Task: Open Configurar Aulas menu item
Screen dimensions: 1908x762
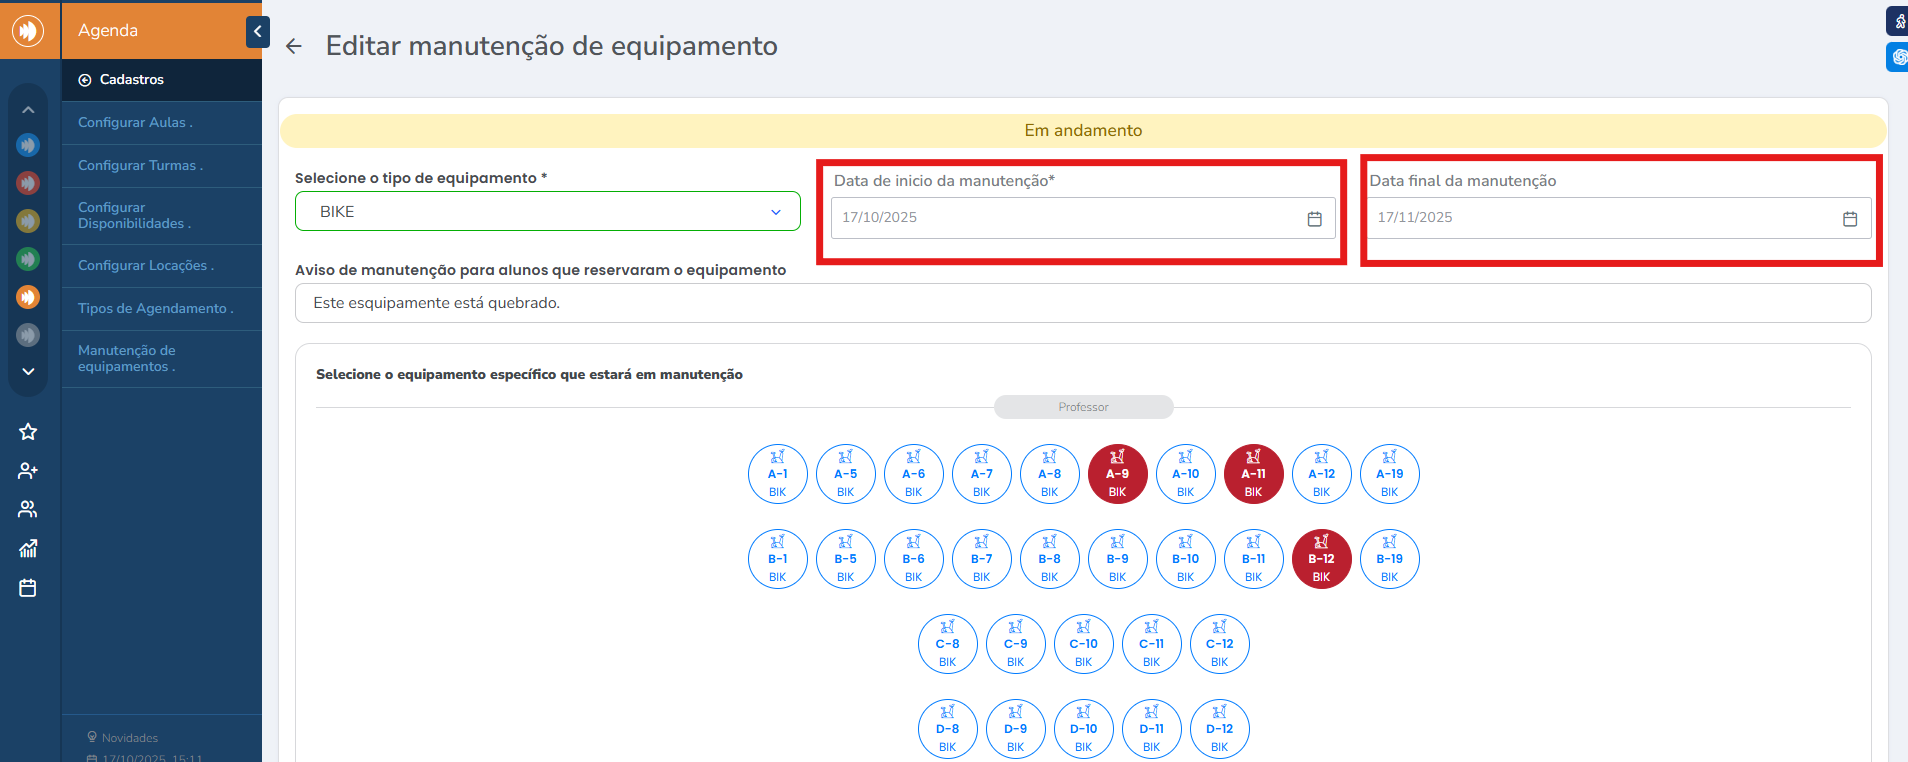Action: coord(135,123)
